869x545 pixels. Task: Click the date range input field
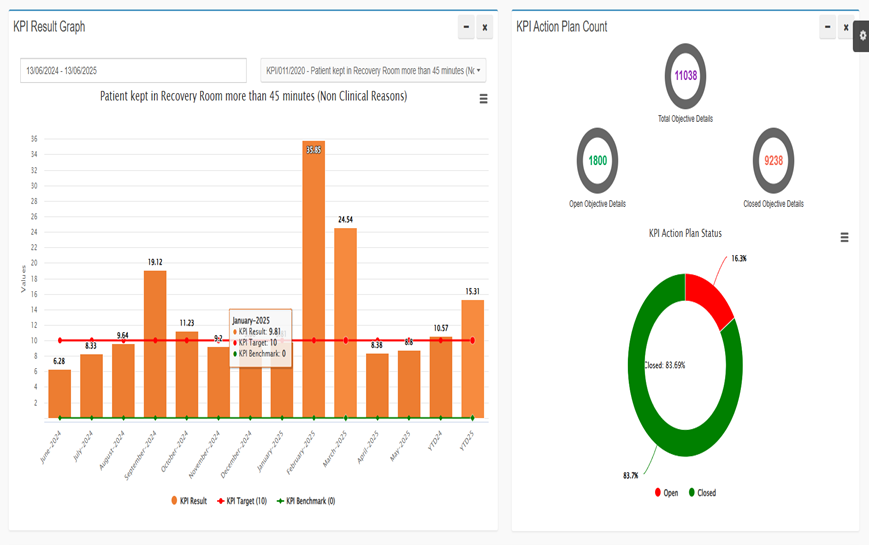133,70
